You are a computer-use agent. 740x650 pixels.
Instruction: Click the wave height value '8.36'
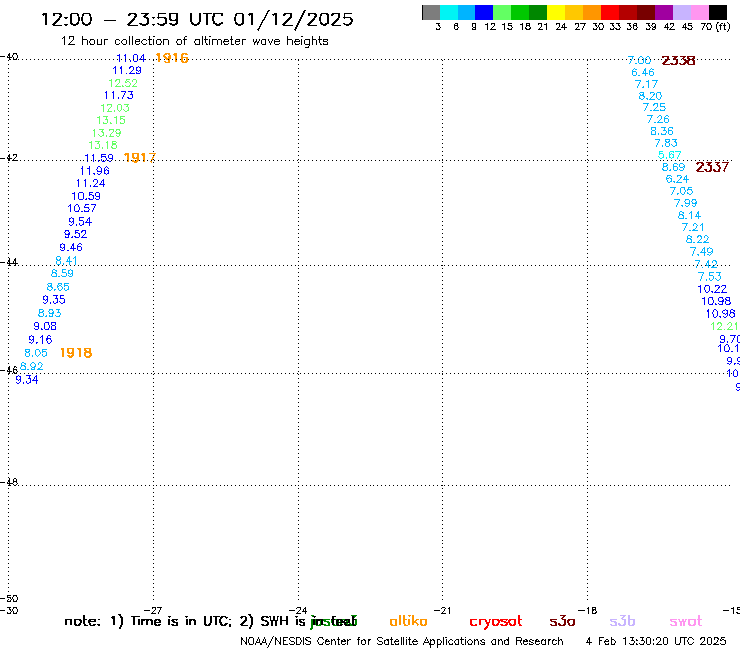click(x=662, y=131)
